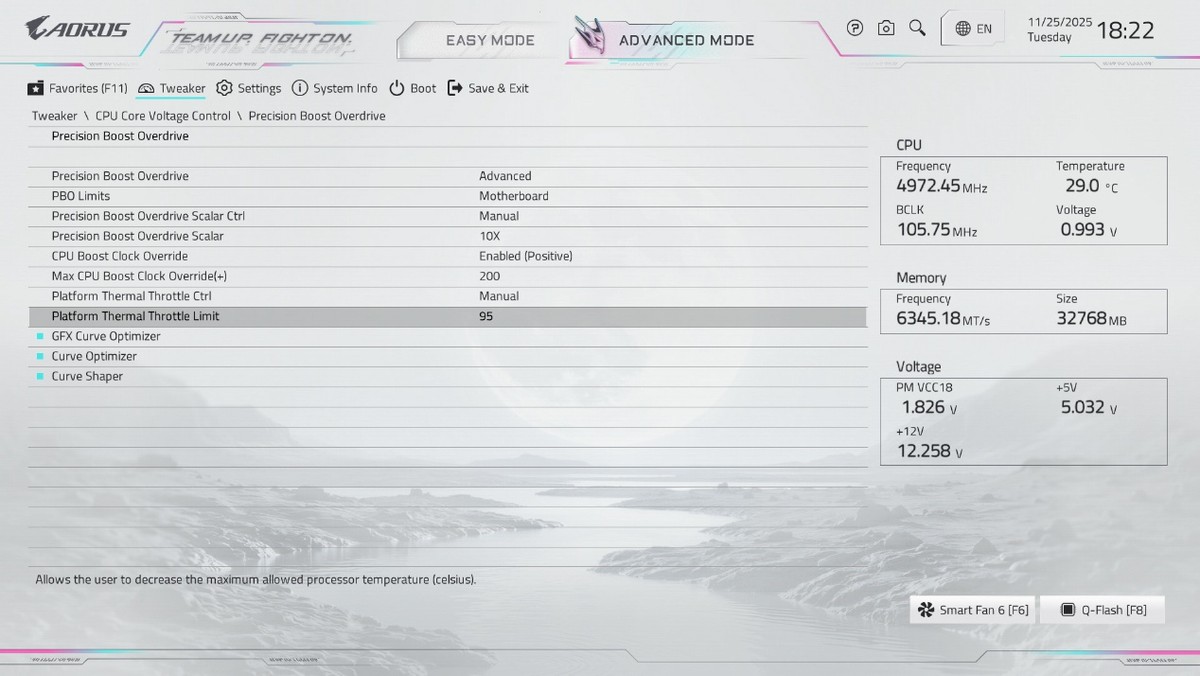Open the help icon in top bar
The width and height of the screenshot is (1200, 676).
coord(855,28)
